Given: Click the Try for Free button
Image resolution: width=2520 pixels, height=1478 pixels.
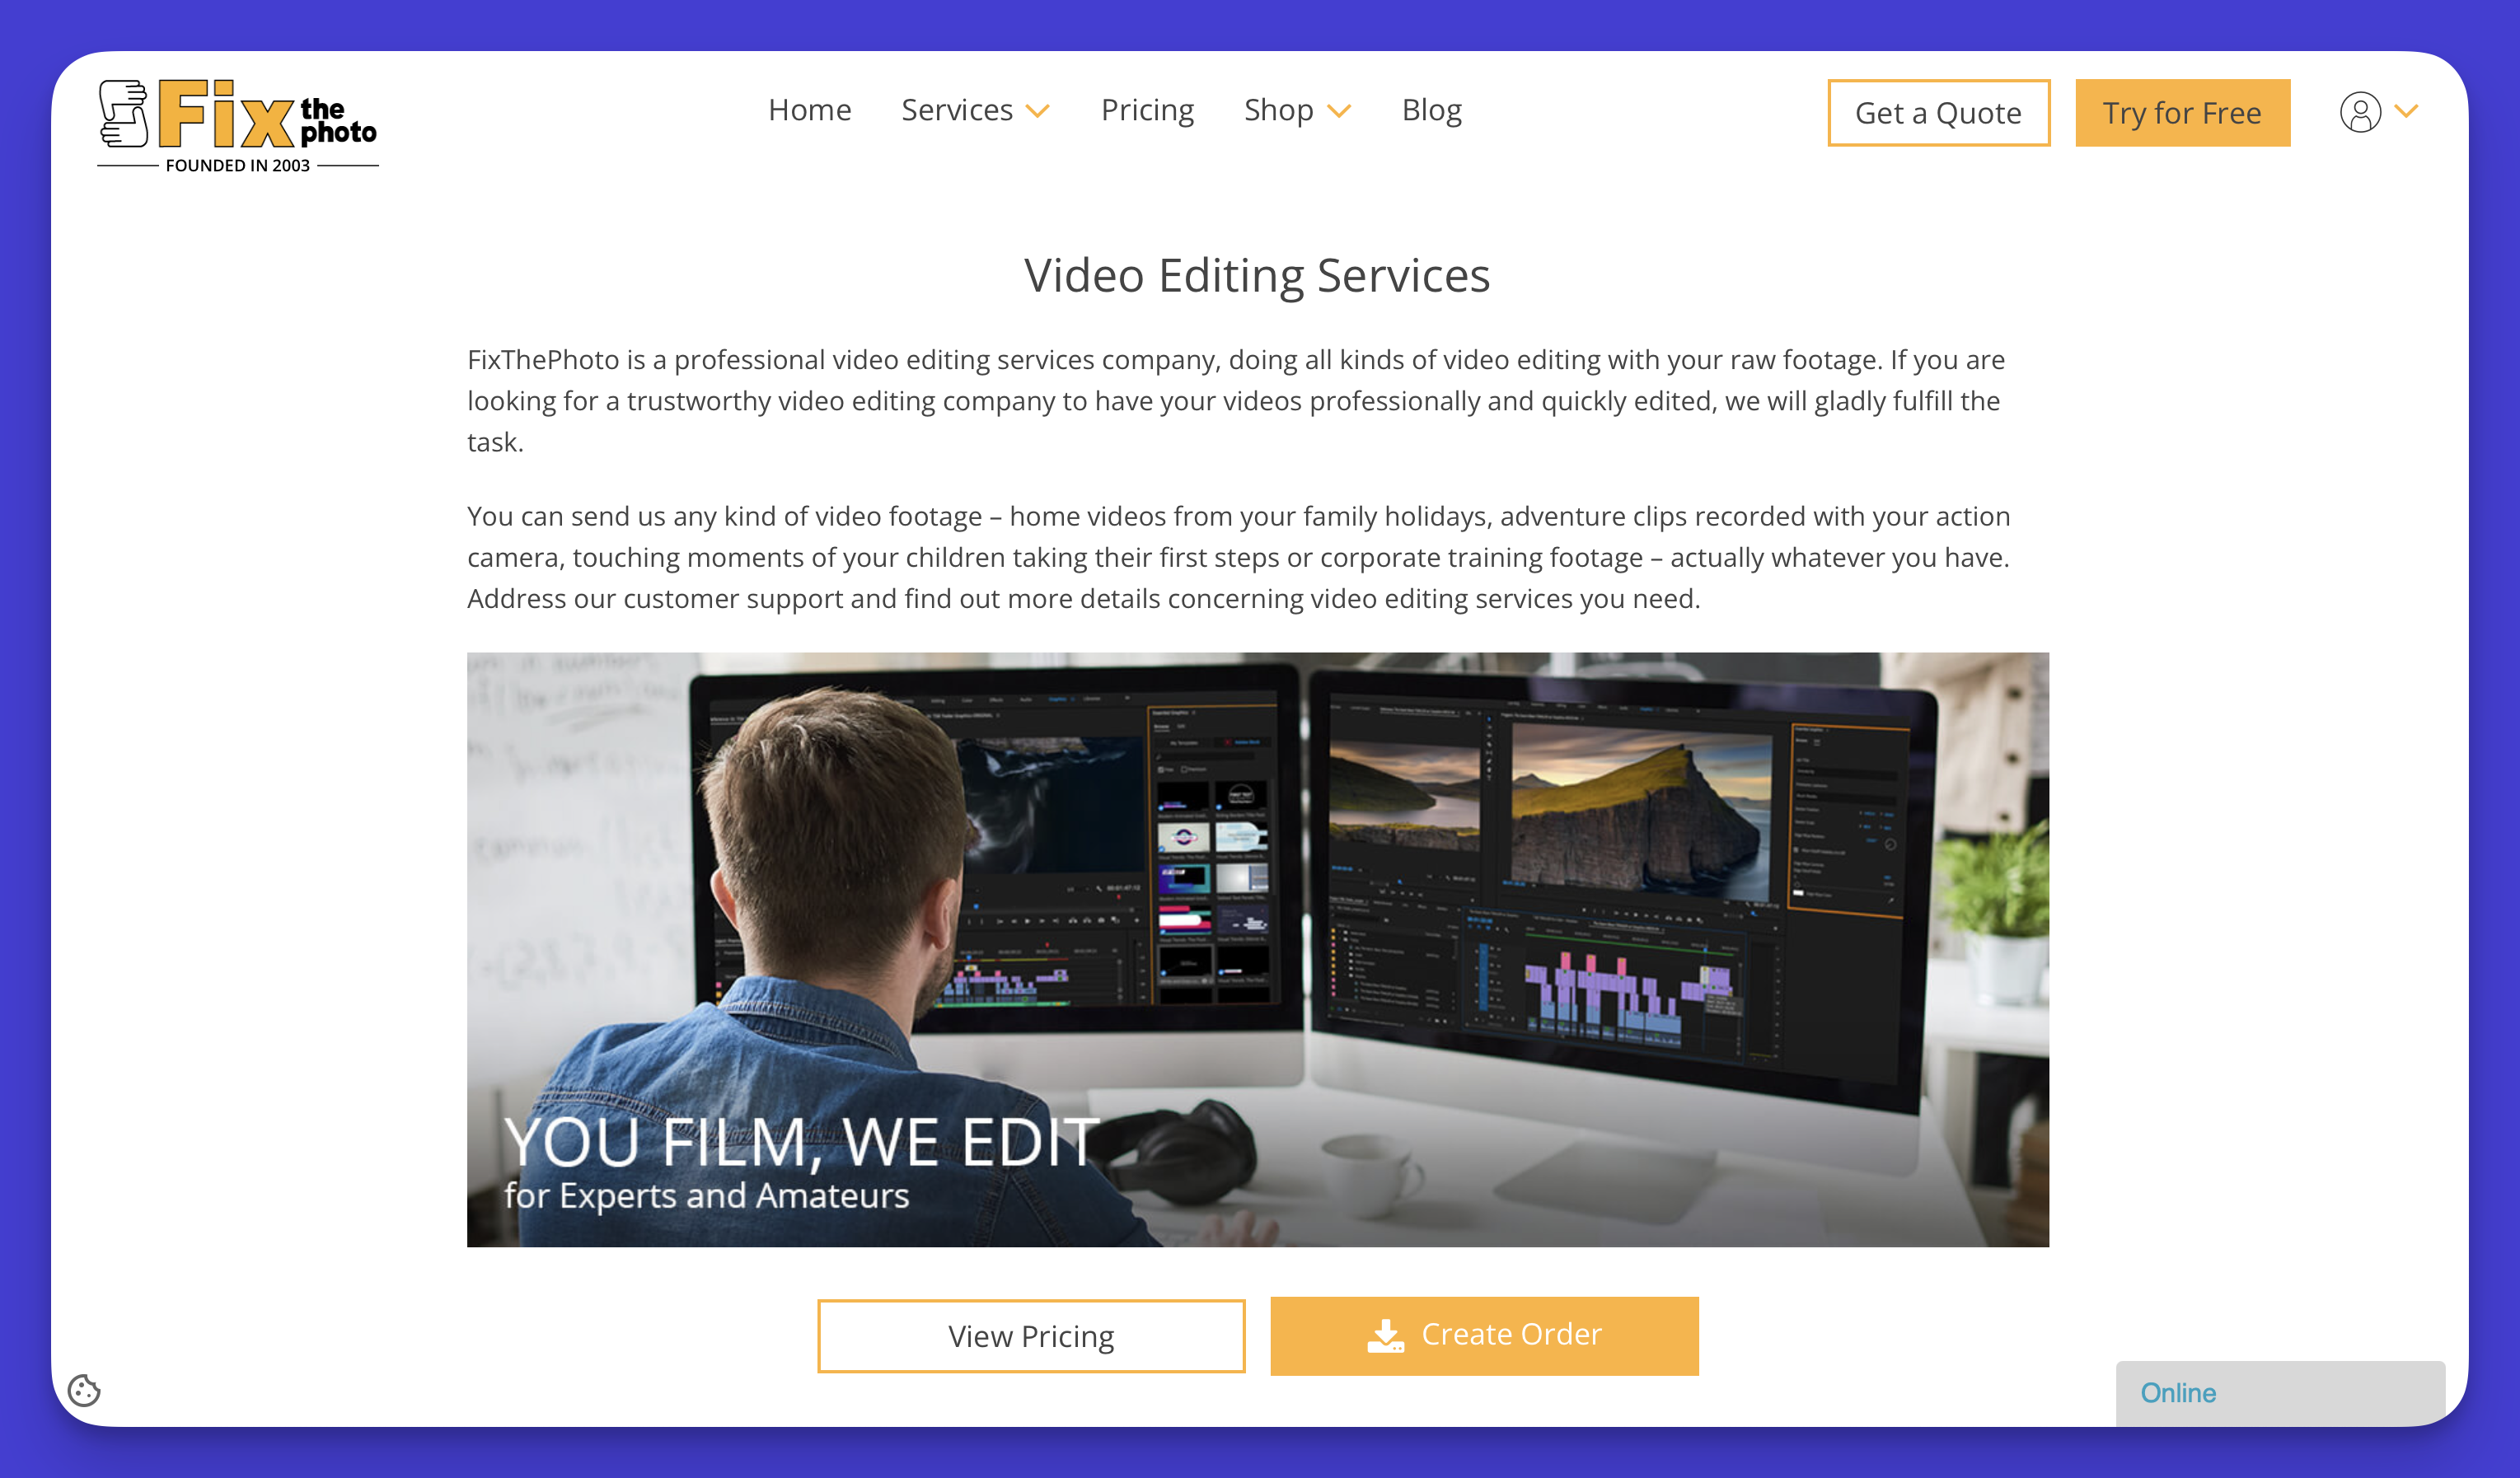Looking at the screenshot, I should click(2182, 111).
